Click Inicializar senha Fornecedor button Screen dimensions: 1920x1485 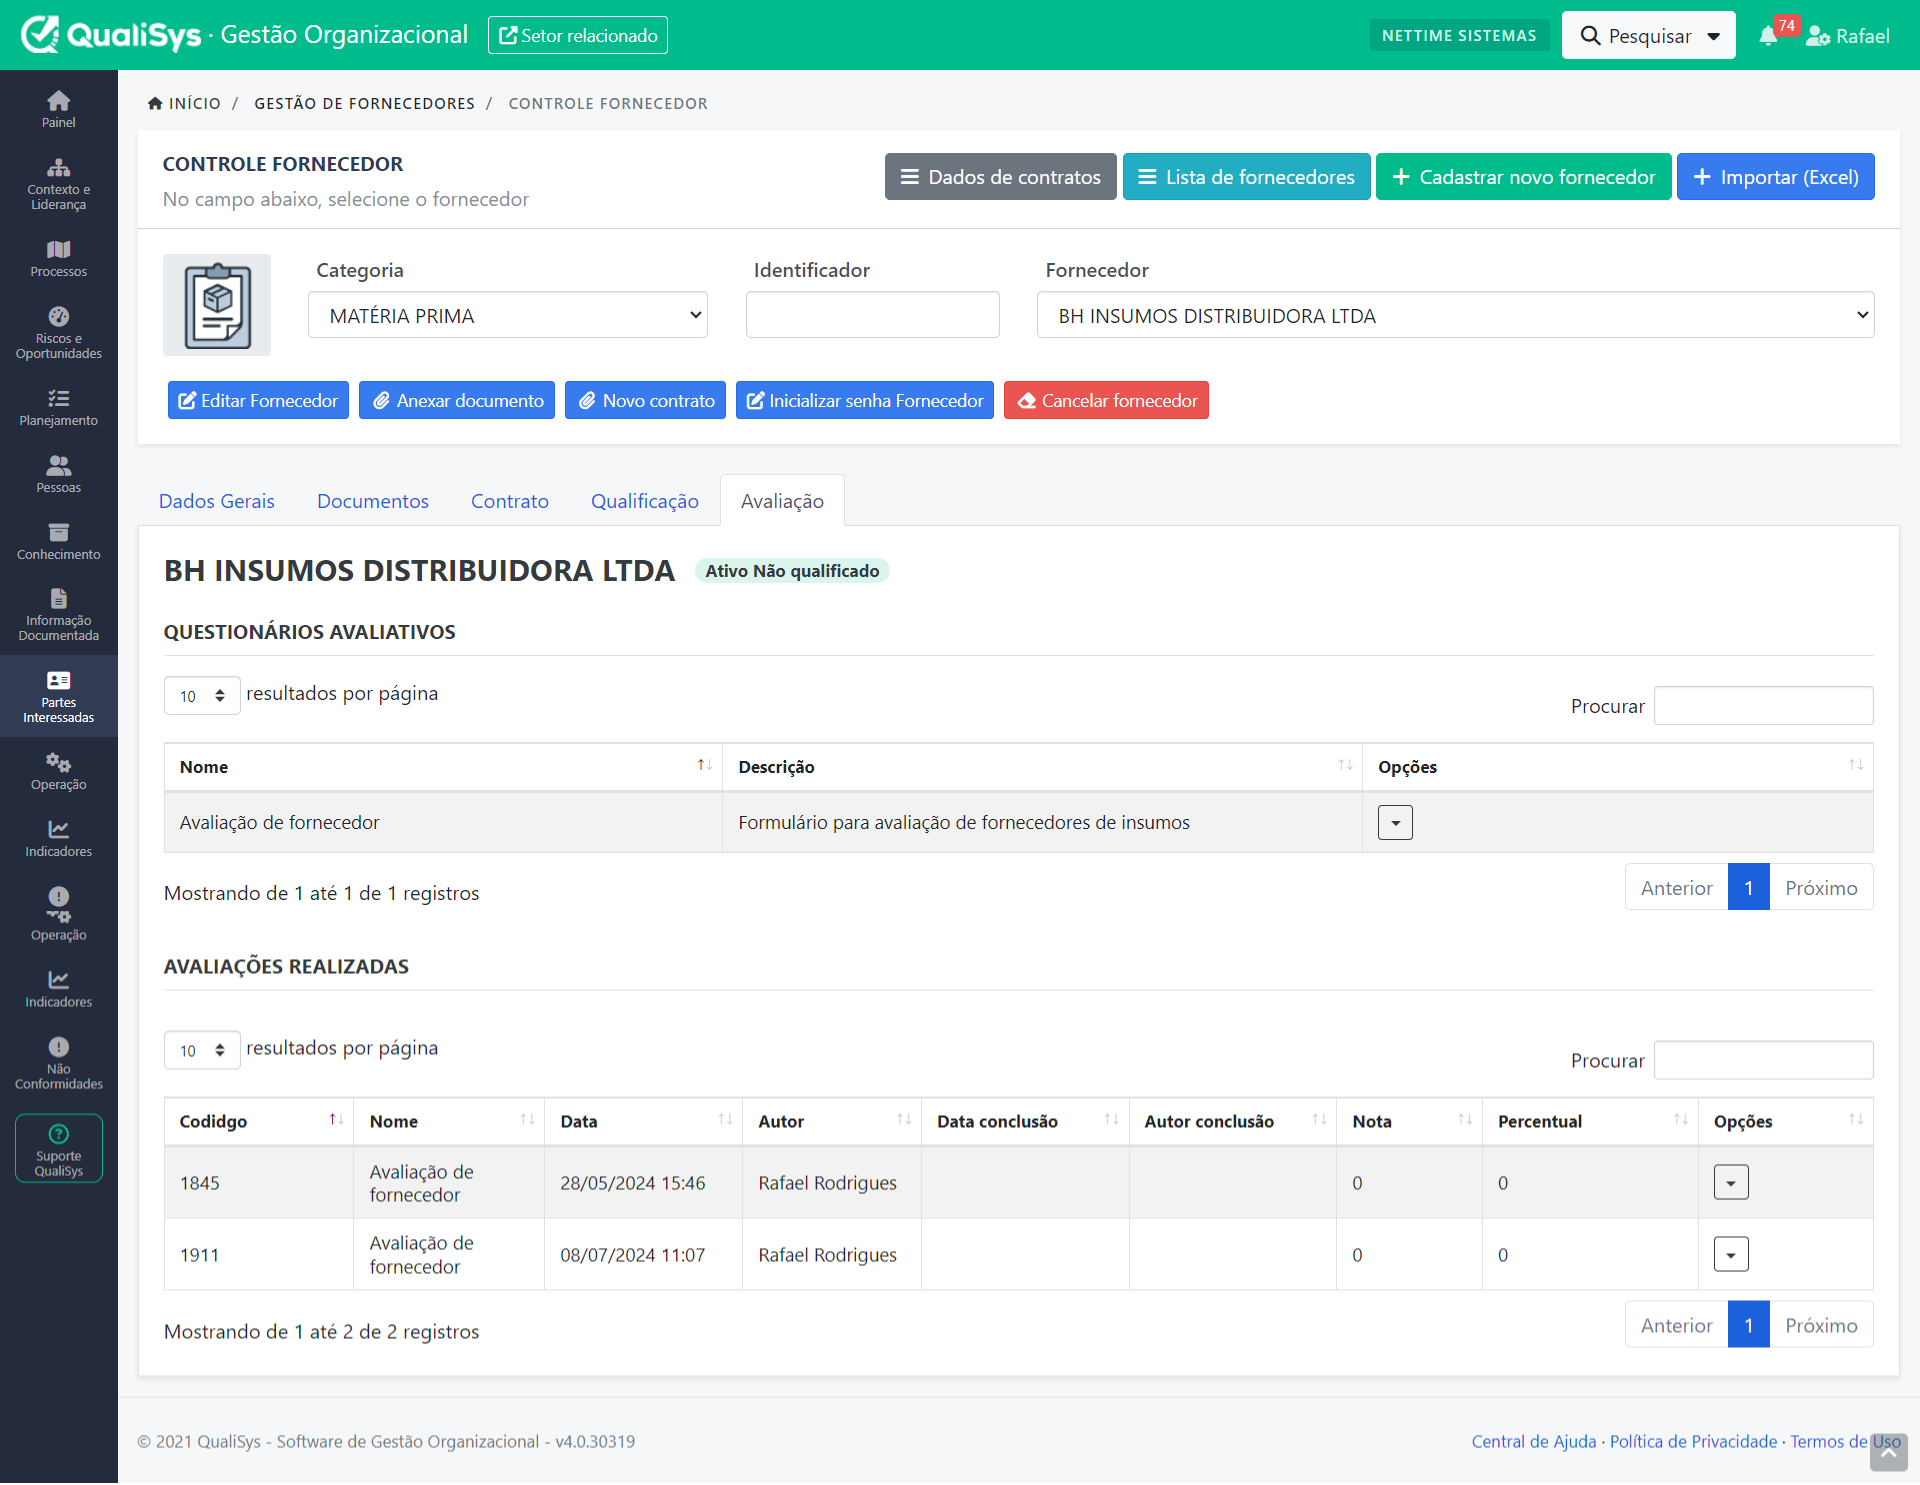tap(865, 400)
